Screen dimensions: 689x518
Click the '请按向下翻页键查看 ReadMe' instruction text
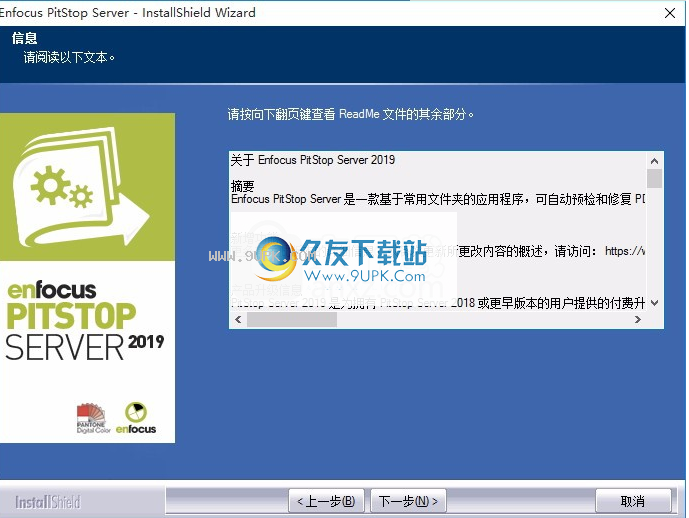pyautogui.click(x=350, y=114)
